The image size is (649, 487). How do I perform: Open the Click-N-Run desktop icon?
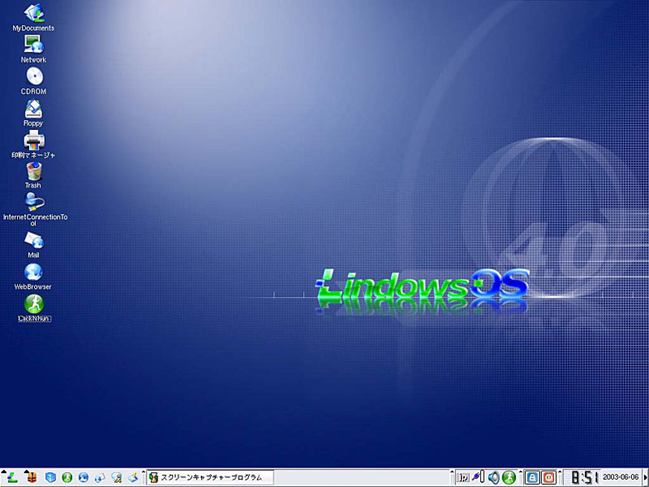click(x=33, y=303)
